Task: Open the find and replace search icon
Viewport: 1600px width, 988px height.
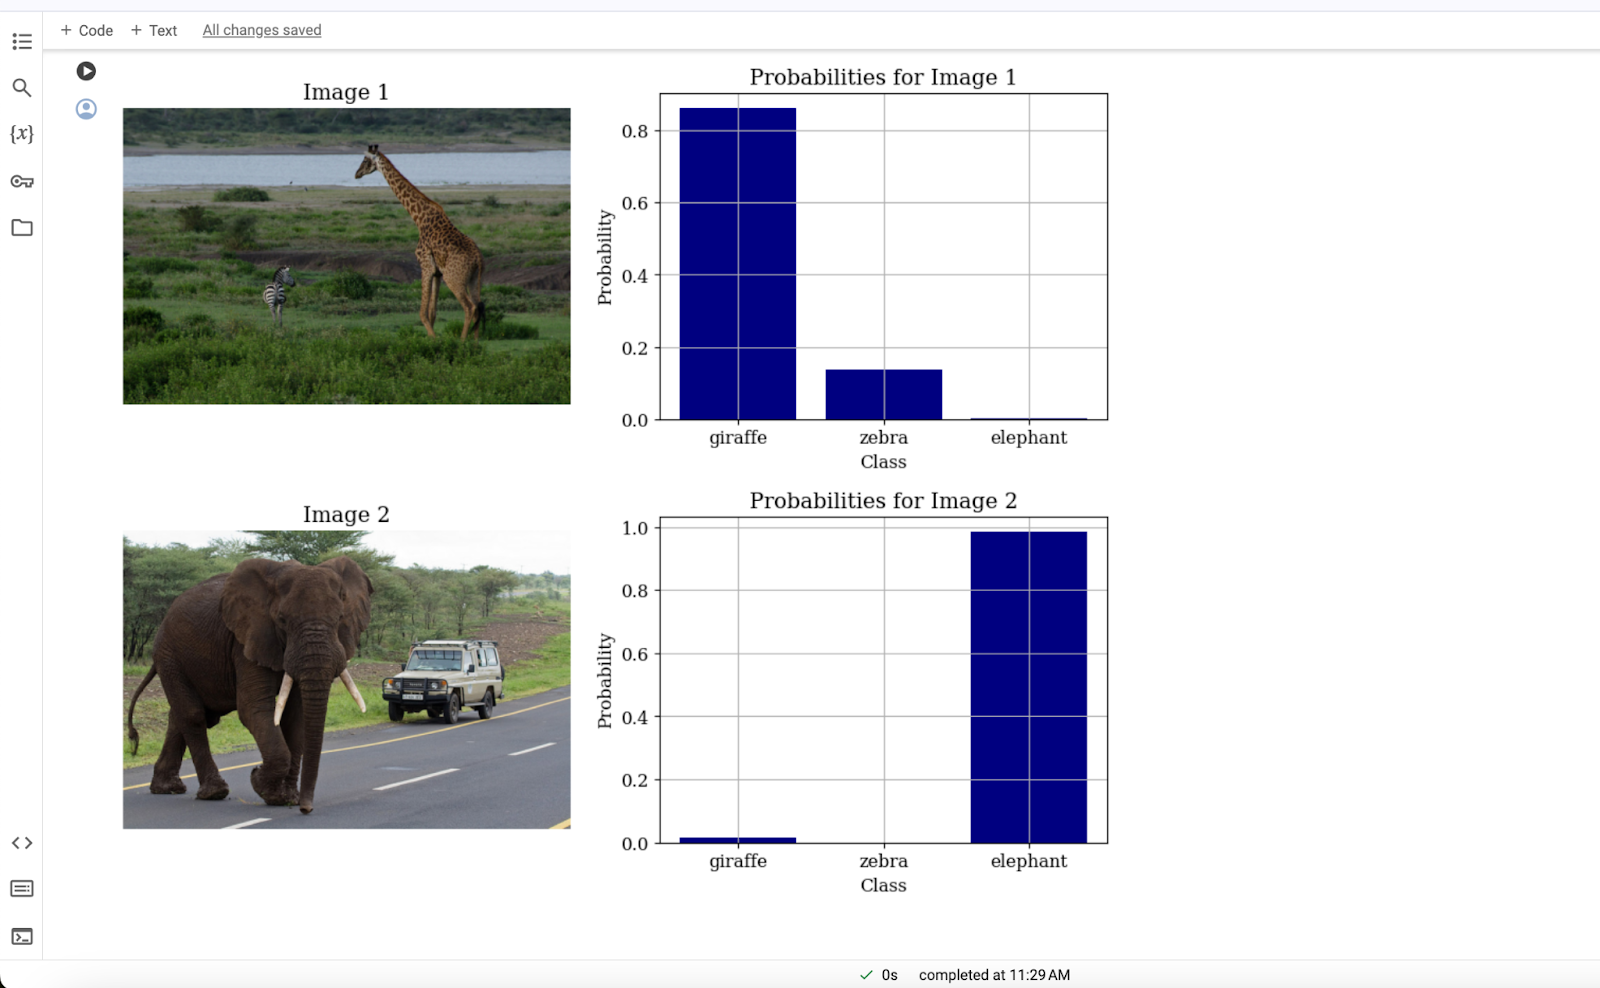Action: click(22, 88)
